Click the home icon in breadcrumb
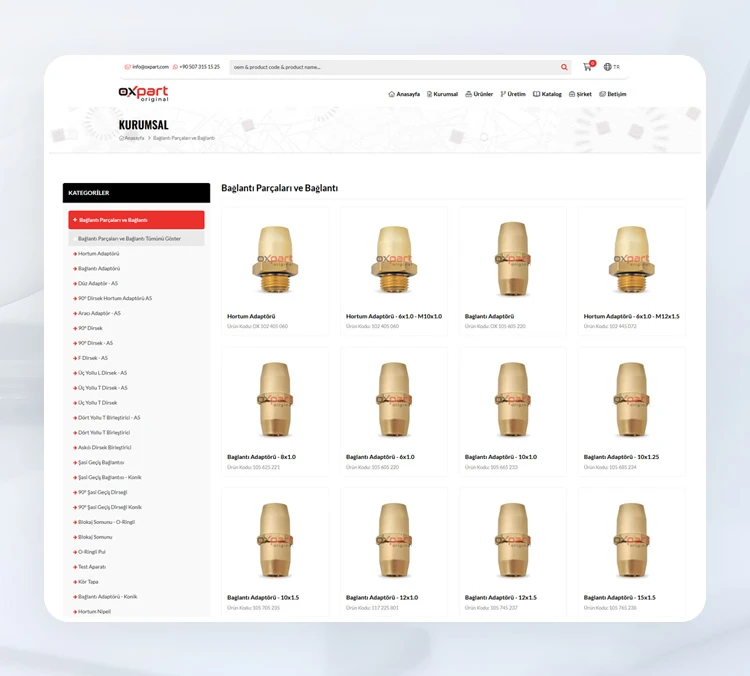The height and width of the screenshot is (676, 750). point(121,138)
